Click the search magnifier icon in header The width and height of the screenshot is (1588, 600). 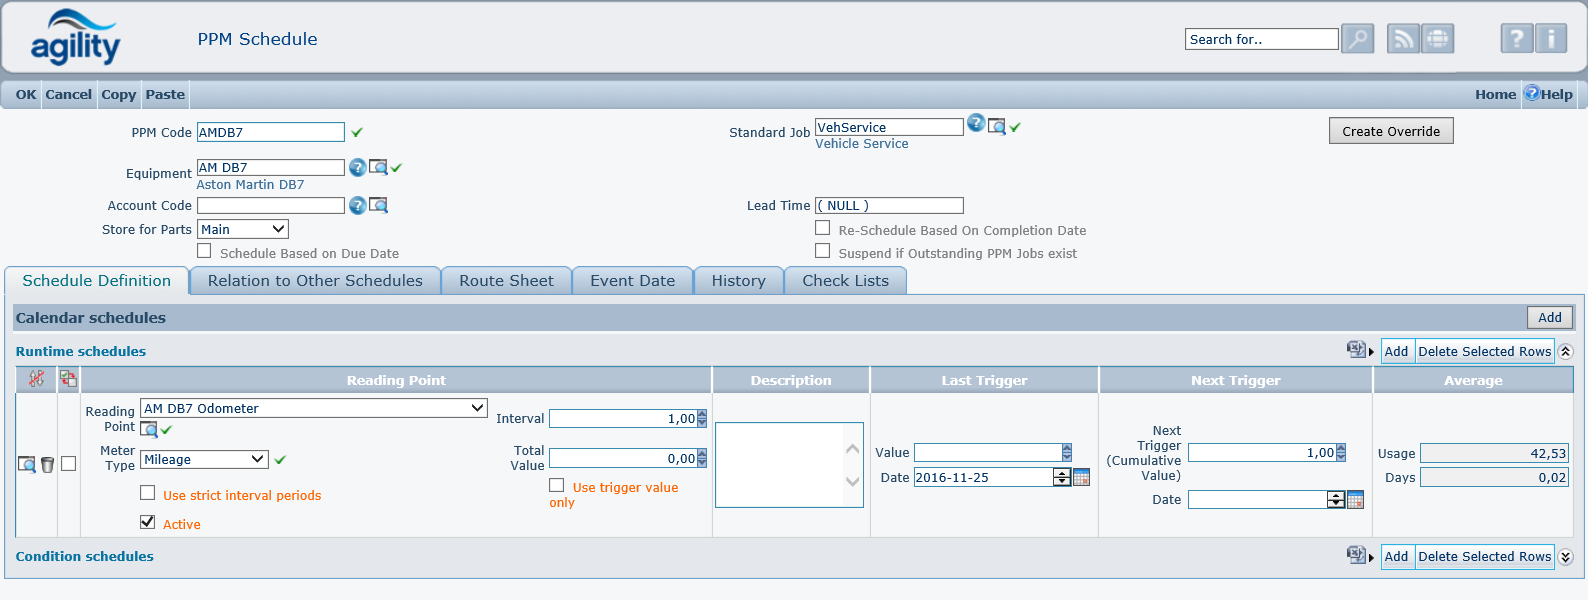click(x=1357, y=39)
